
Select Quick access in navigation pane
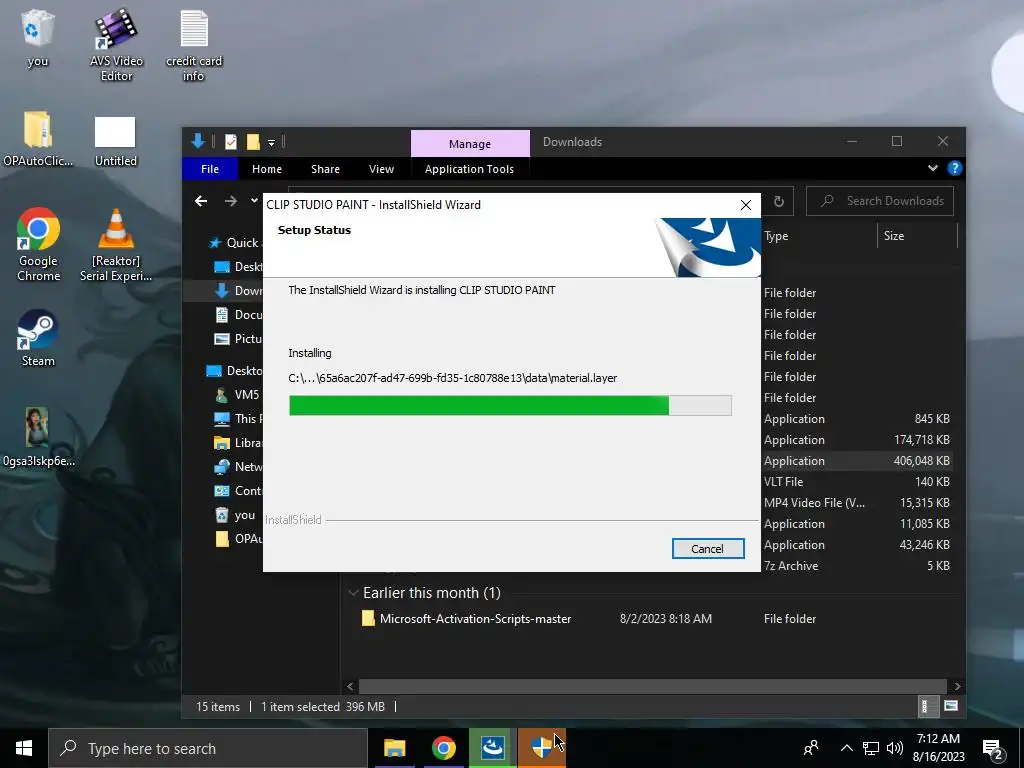point(235,243)
